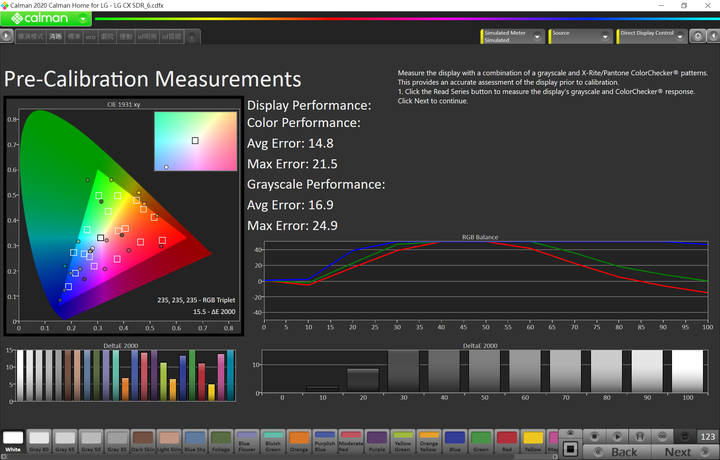Click the refresh cycle icon near 123
Image resolution: width=720 pixels, height=460 pixels.
(685, 436)
